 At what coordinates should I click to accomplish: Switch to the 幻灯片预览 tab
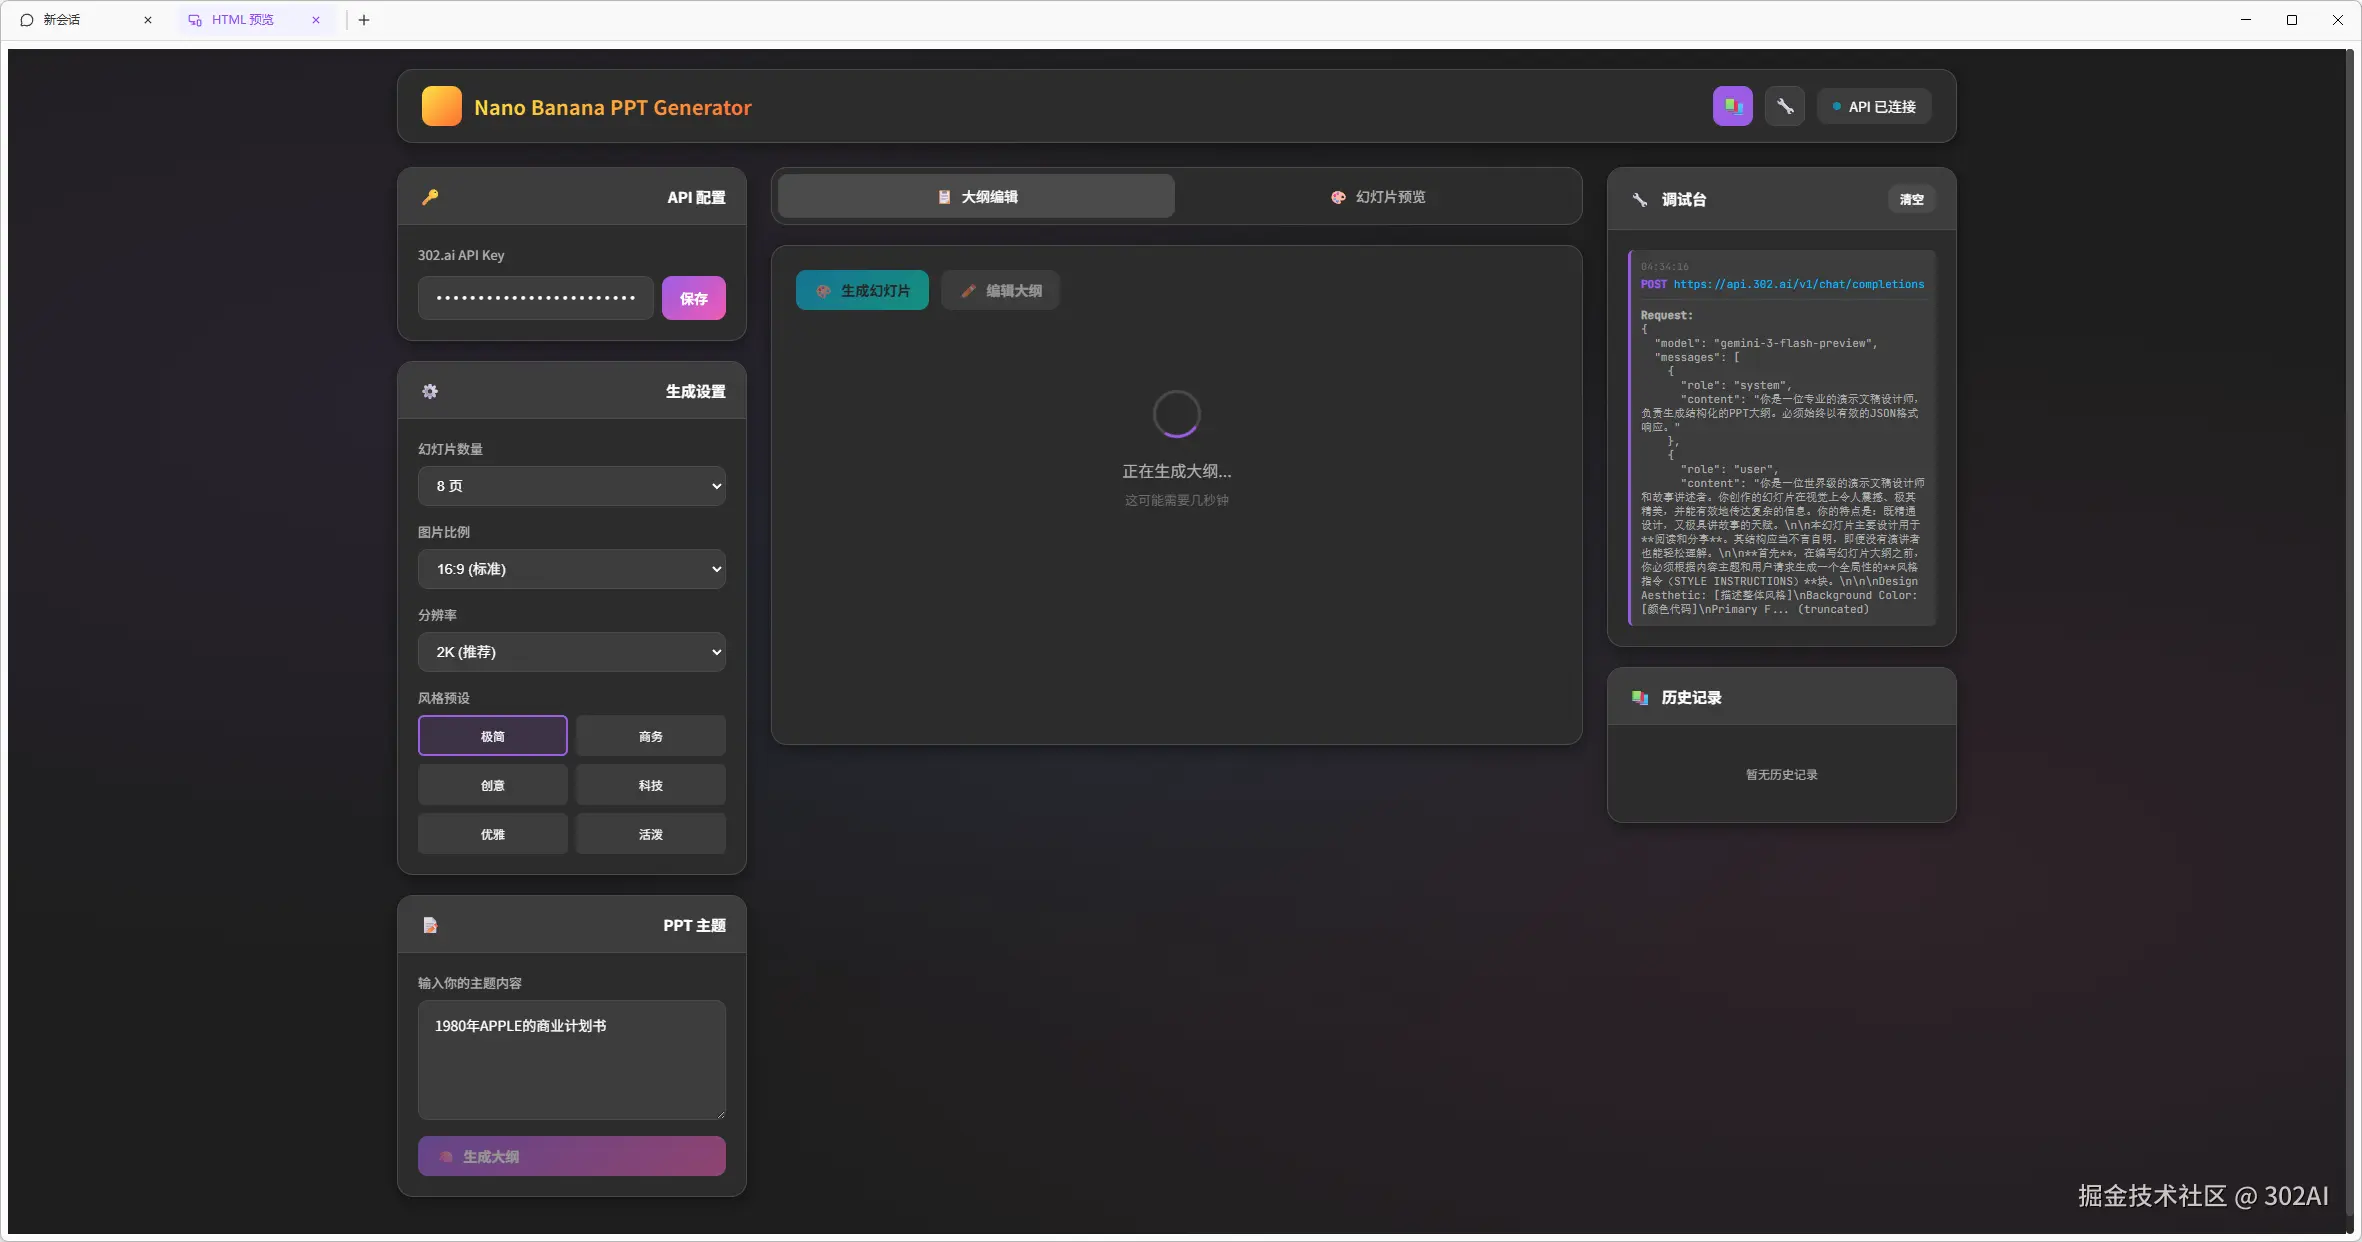pos(1377,197)
